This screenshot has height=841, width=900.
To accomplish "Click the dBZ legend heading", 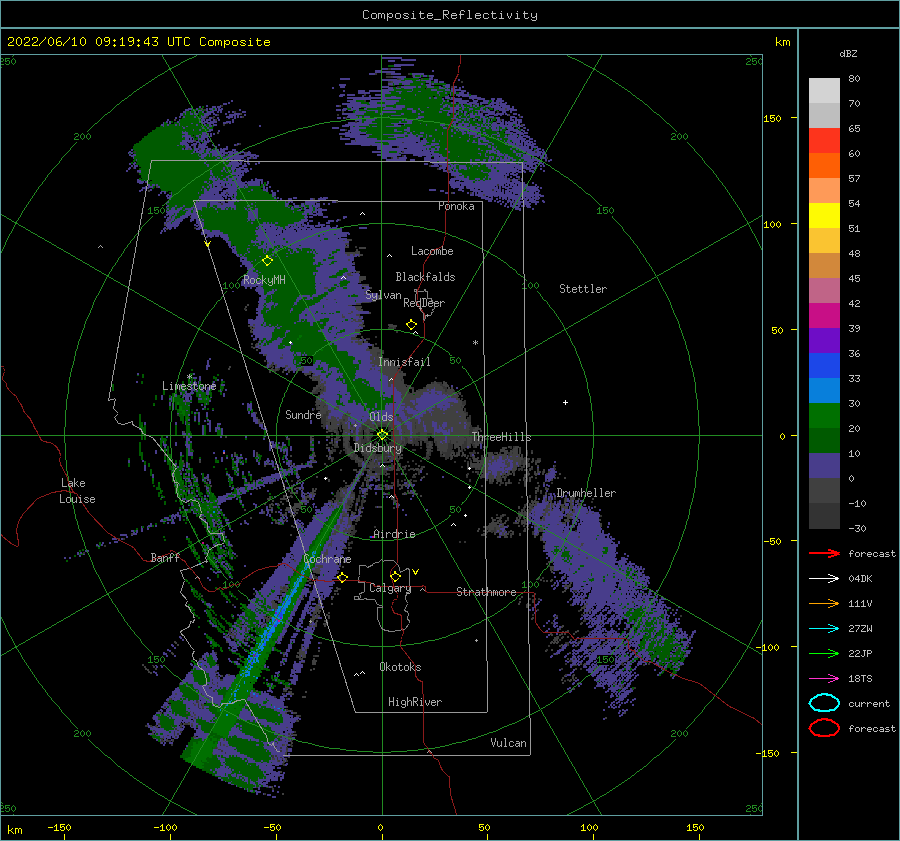I will (848, 53).
